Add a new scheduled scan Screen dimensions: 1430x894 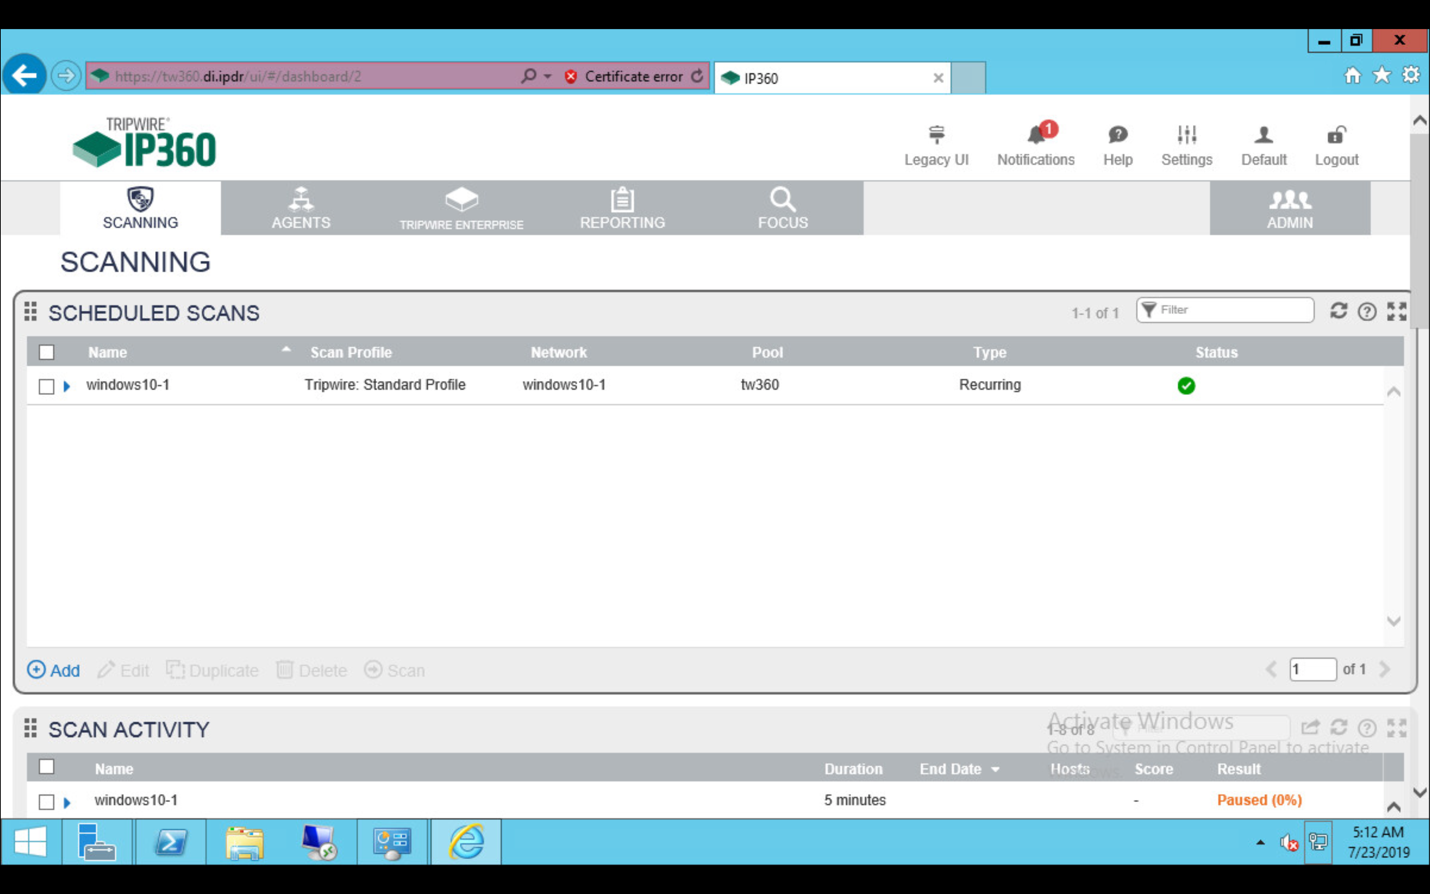point(54,670)
